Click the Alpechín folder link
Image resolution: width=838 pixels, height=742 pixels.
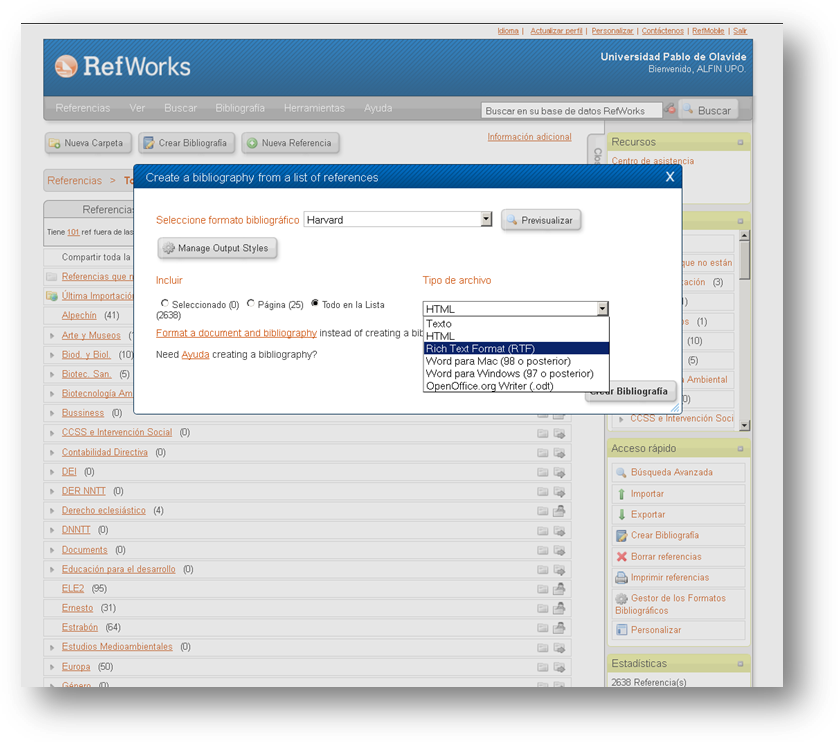click(x=79, y=315)
